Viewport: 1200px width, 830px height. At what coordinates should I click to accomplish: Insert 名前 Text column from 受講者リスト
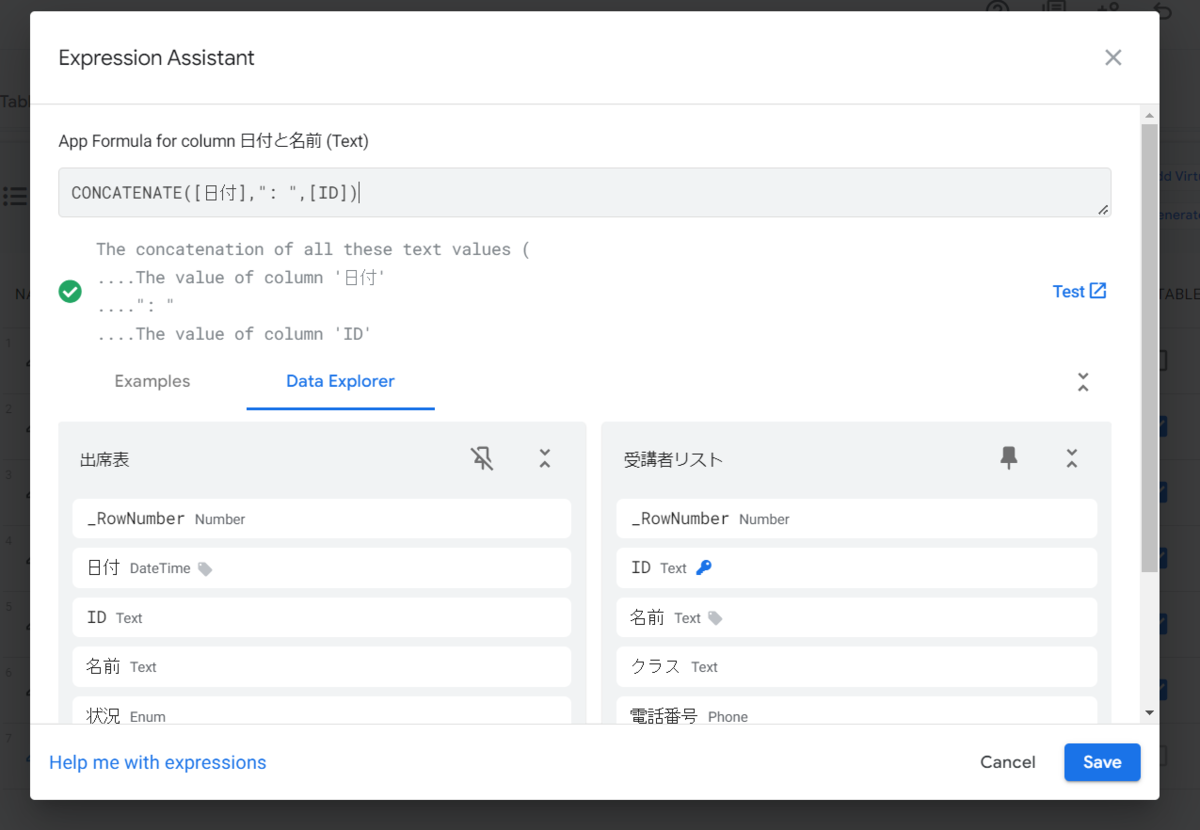[857, 618]
